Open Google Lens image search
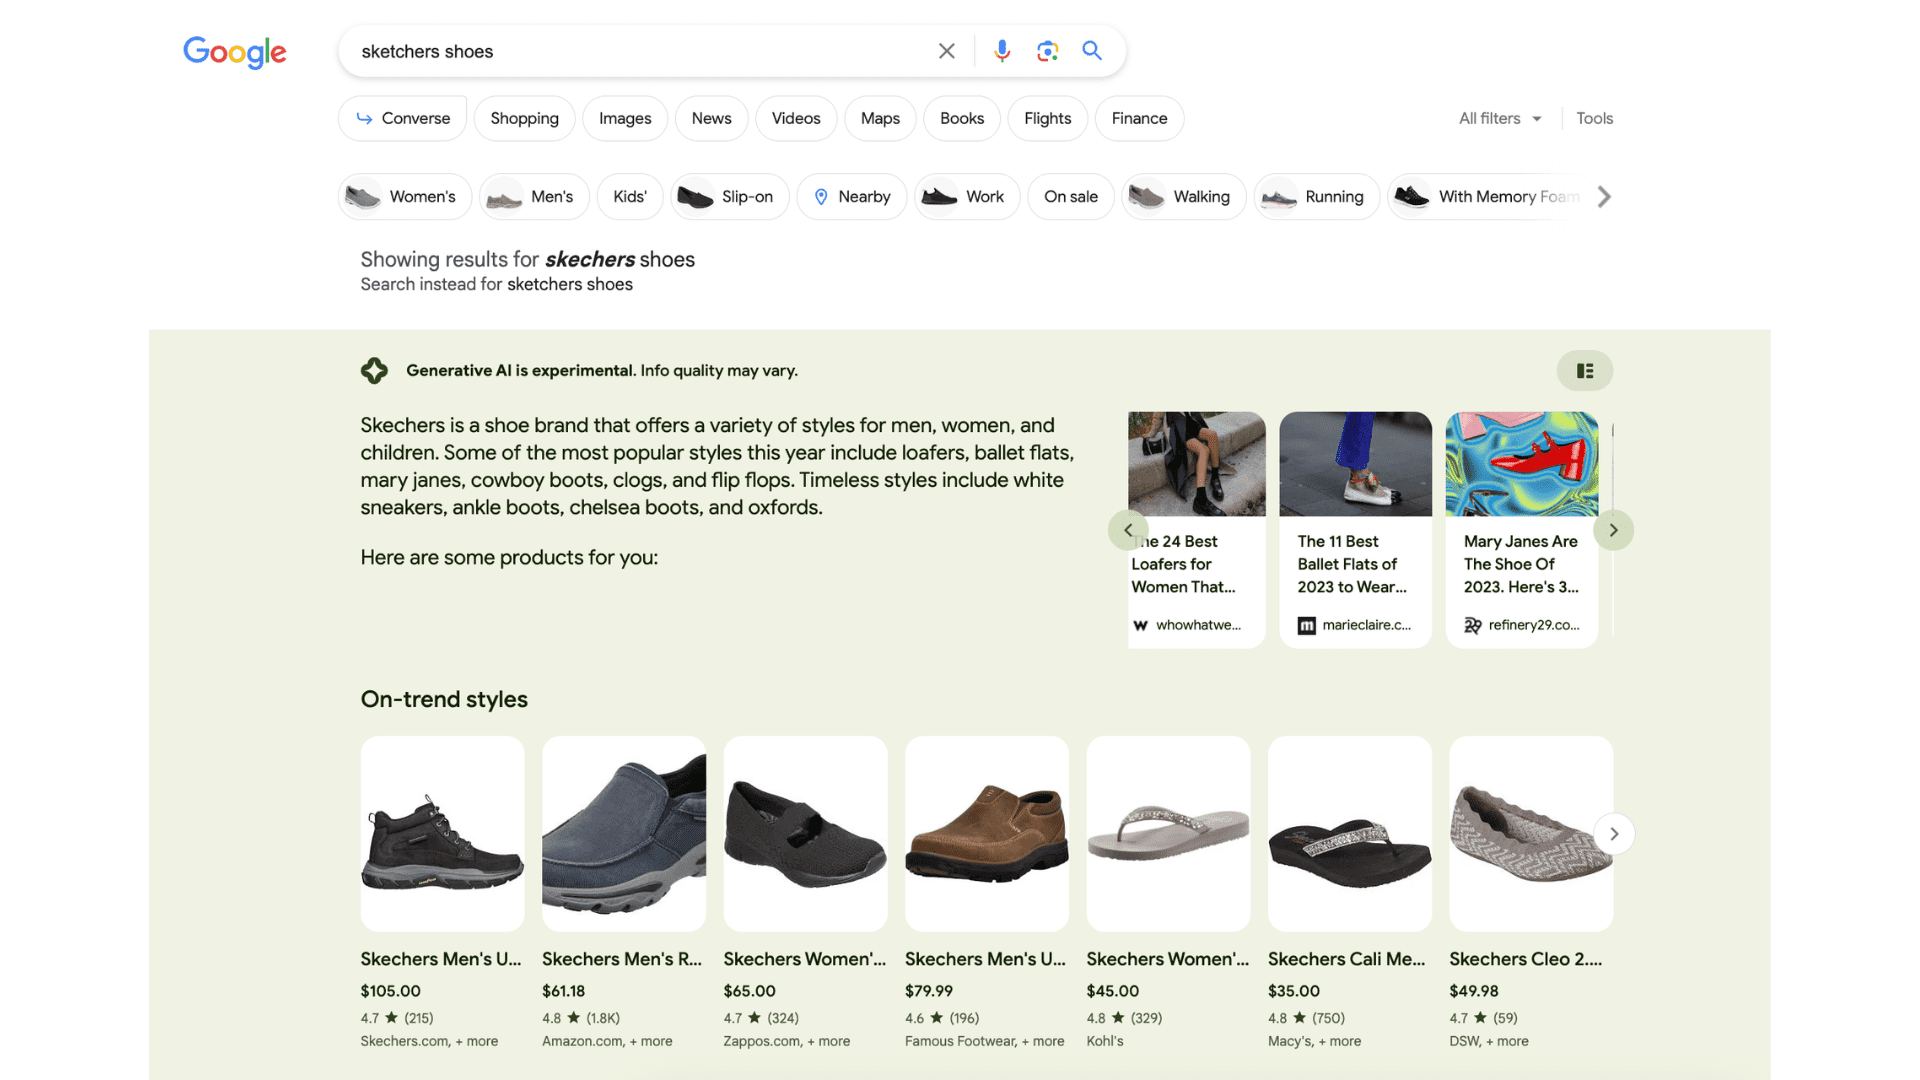 pos(1047,51)
